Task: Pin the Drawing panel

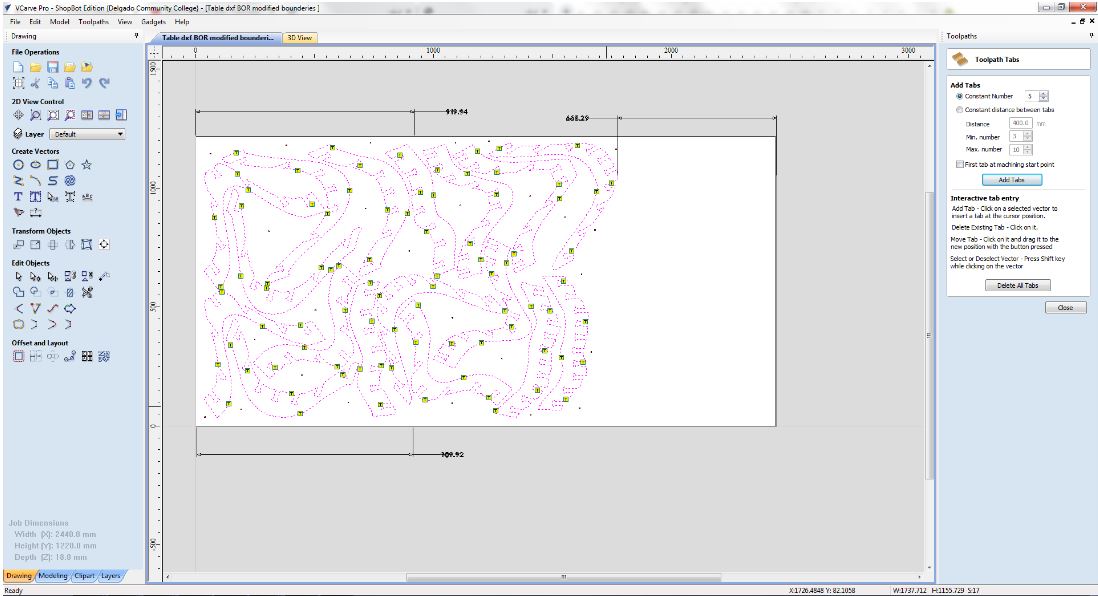Action: tap(137, 36)
